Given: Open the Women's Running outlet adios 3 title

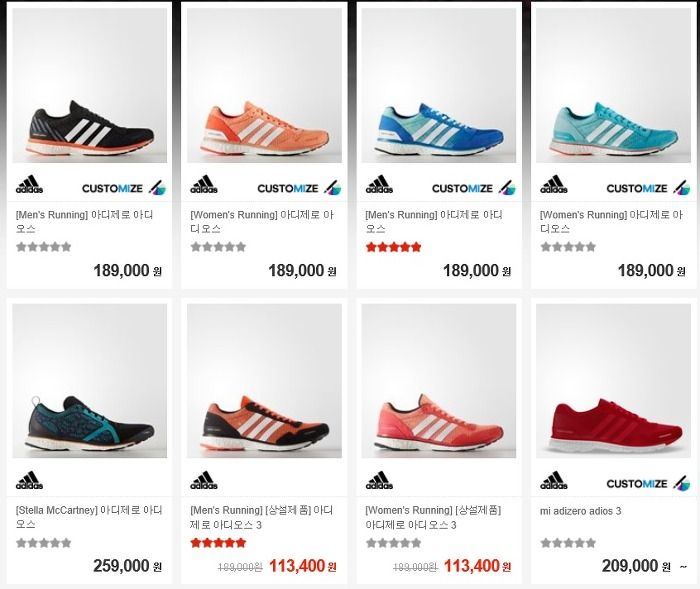Looking at the screenshot, I should click(x=433, y=517).
